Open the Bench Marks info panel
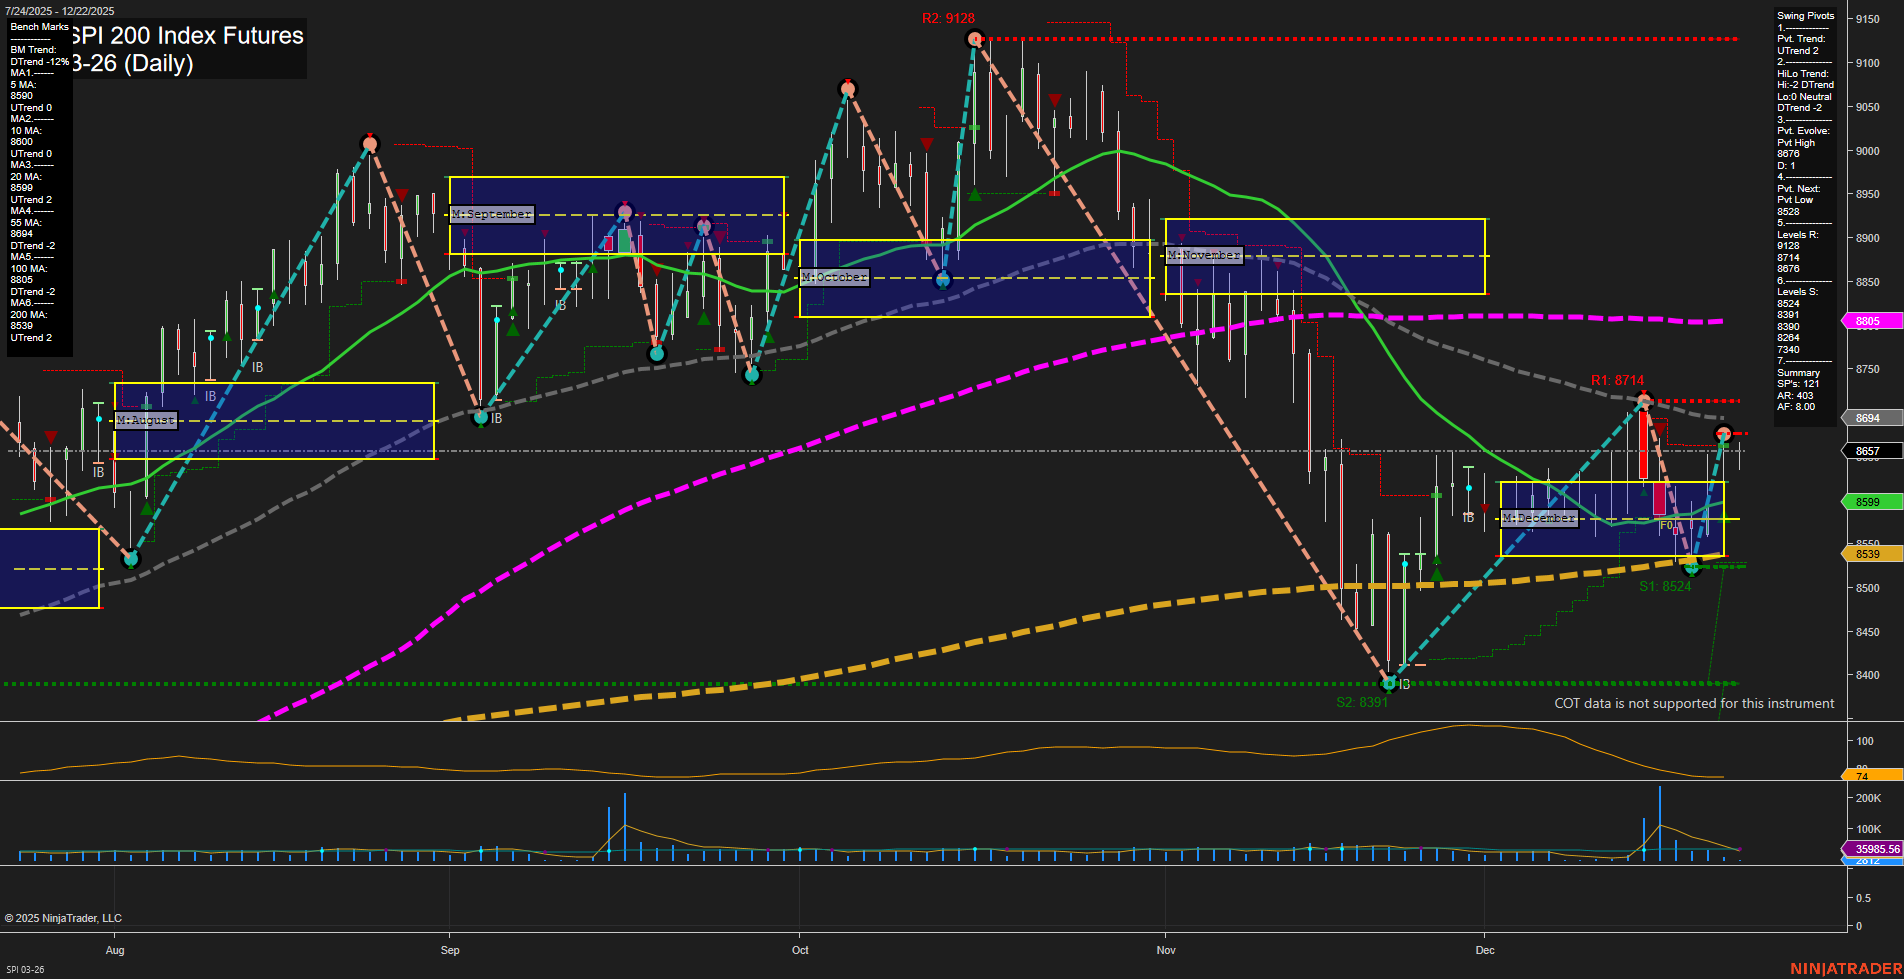Viewport: 1904px width, 979px height. tap(37, 26)
